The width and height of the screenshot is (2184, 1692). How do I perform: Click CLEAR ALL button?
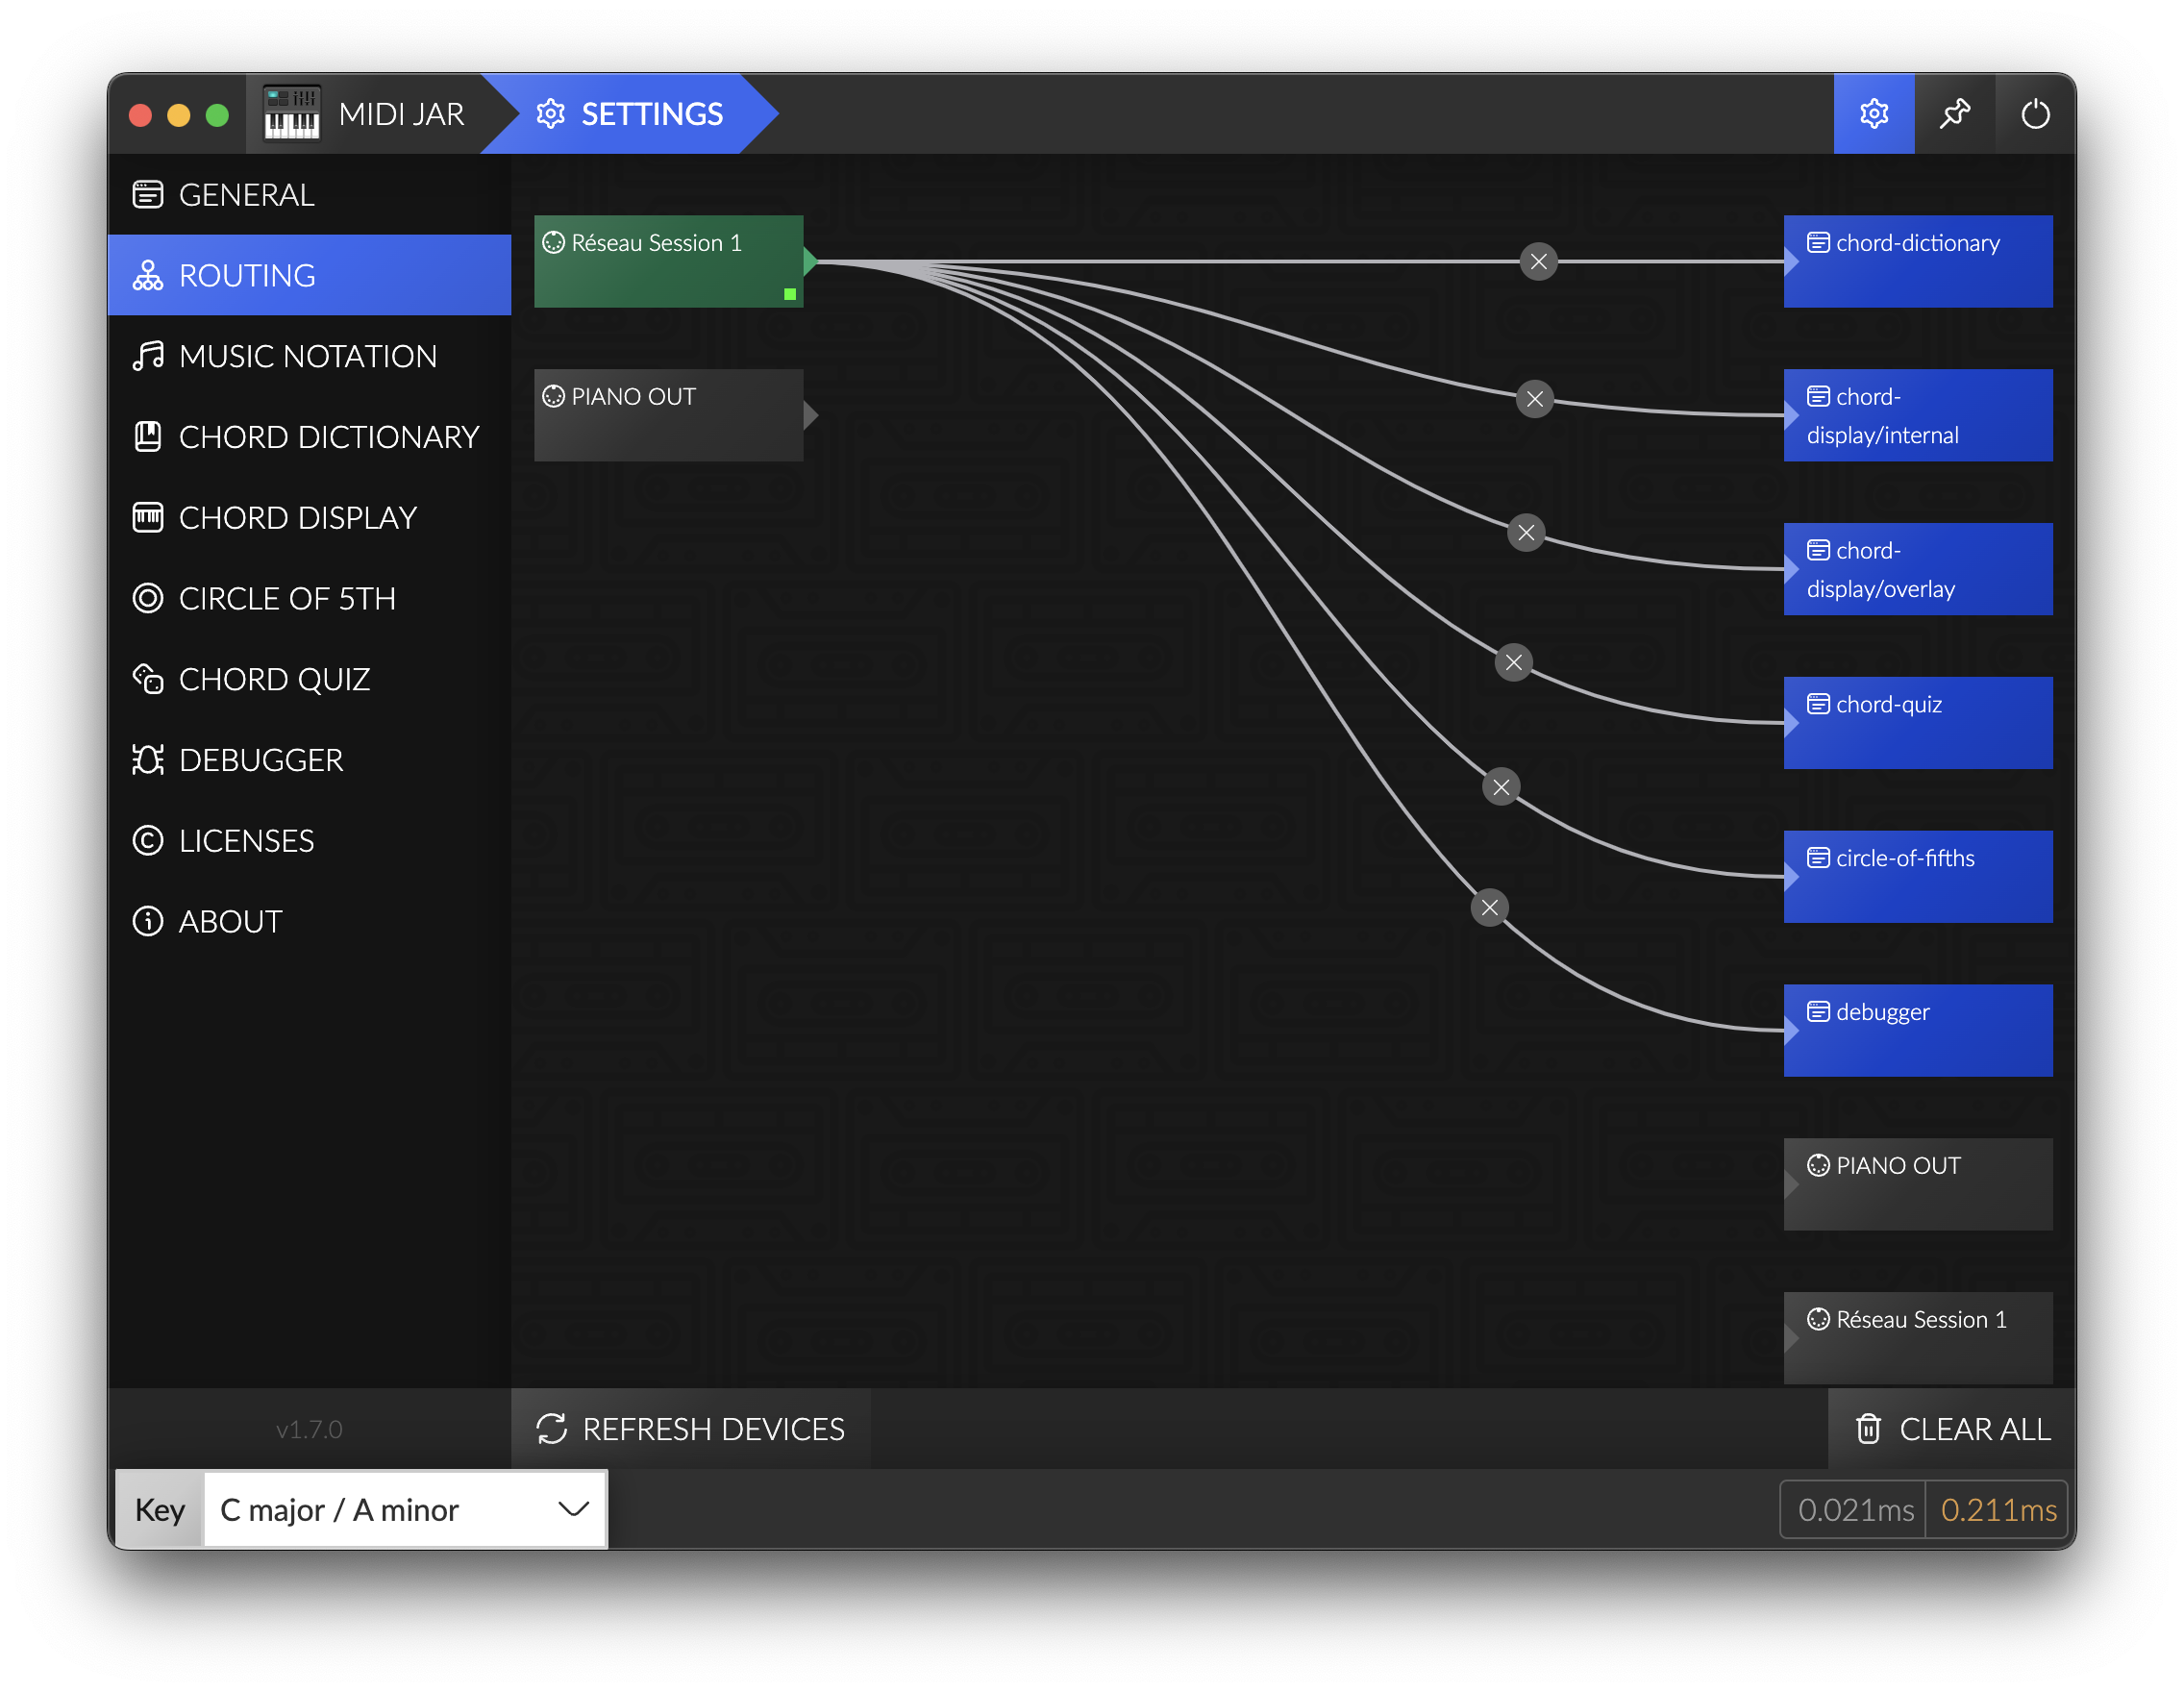[x=1950, y=1428]
